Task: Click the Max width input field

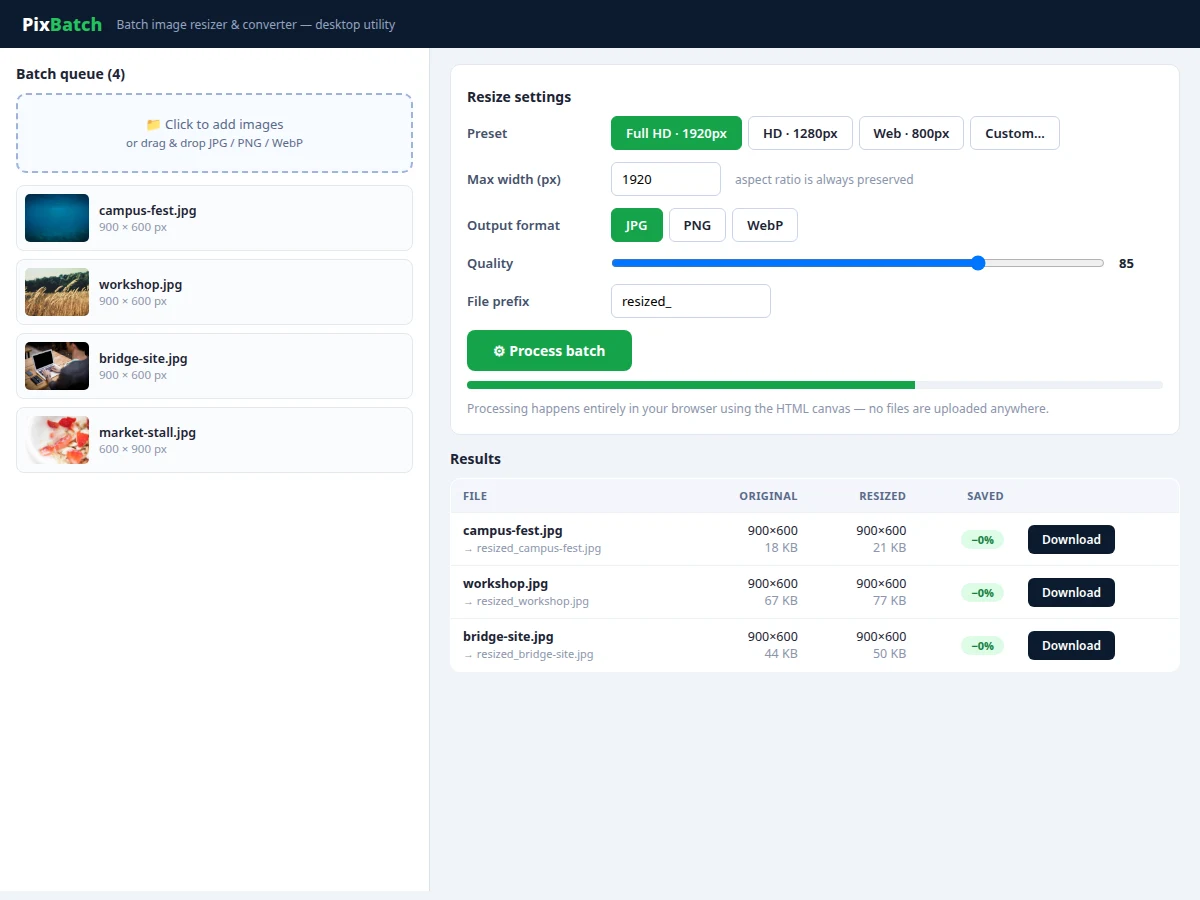Action: pyautogui.click(x=666, y=179)
